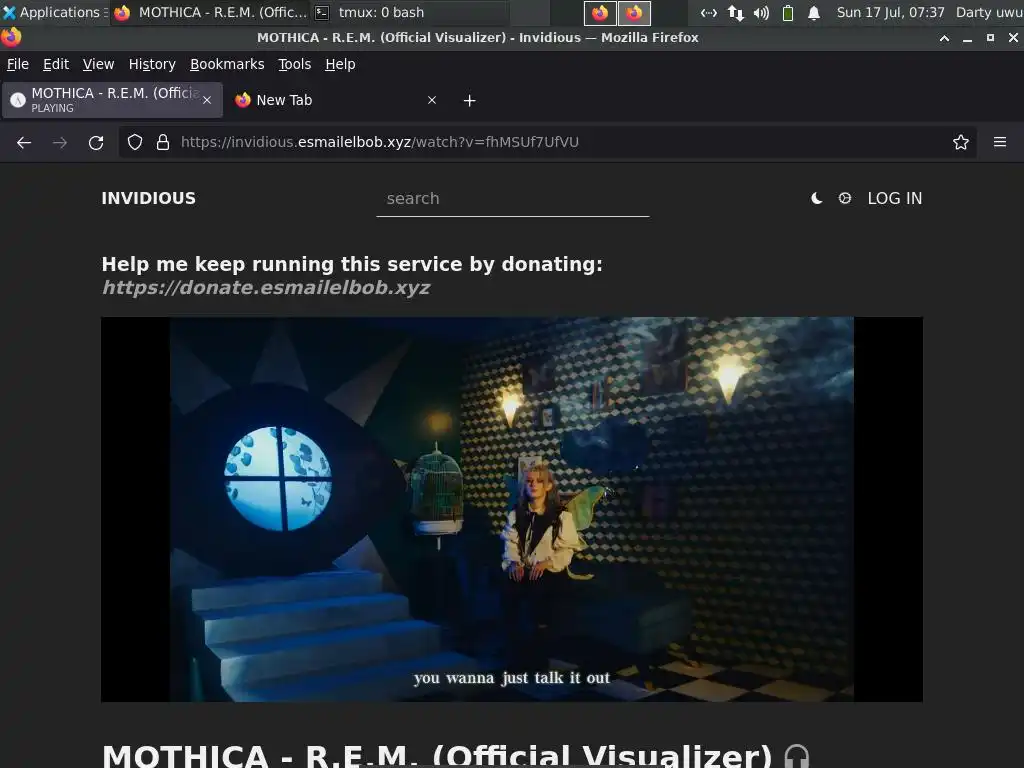Open the clock showing Sun 17 Jul
Screen dimensions: 1024x768
point(890,12)
